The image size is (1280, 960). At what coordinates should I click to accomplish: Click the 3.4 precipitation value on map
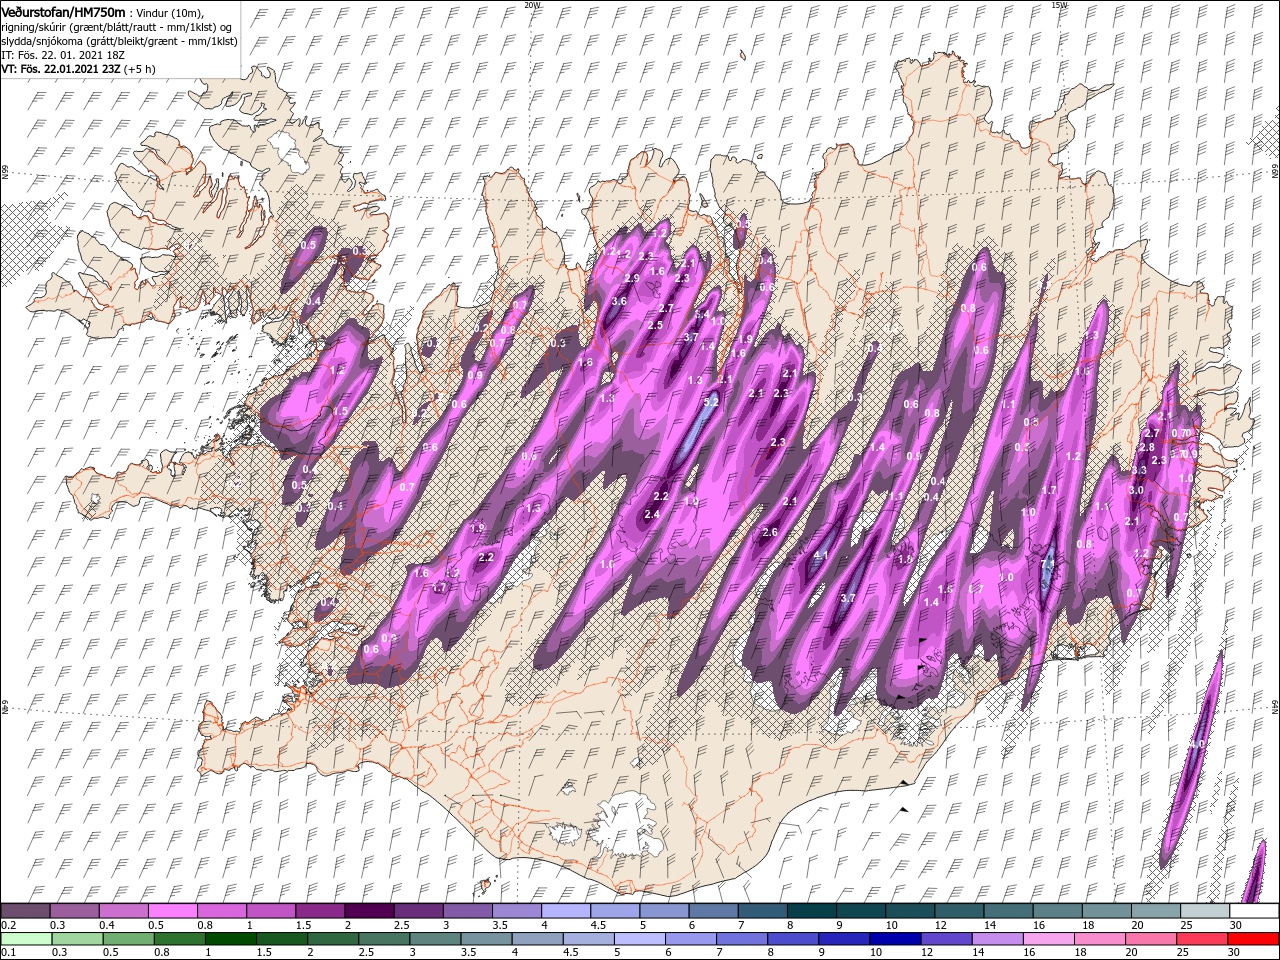click(702, 315)
